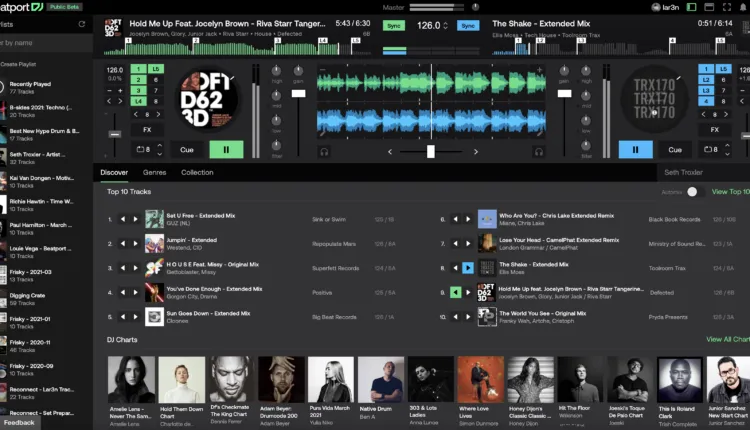
Task: Move crossfader left with left arrow
Action: (390, 152)
